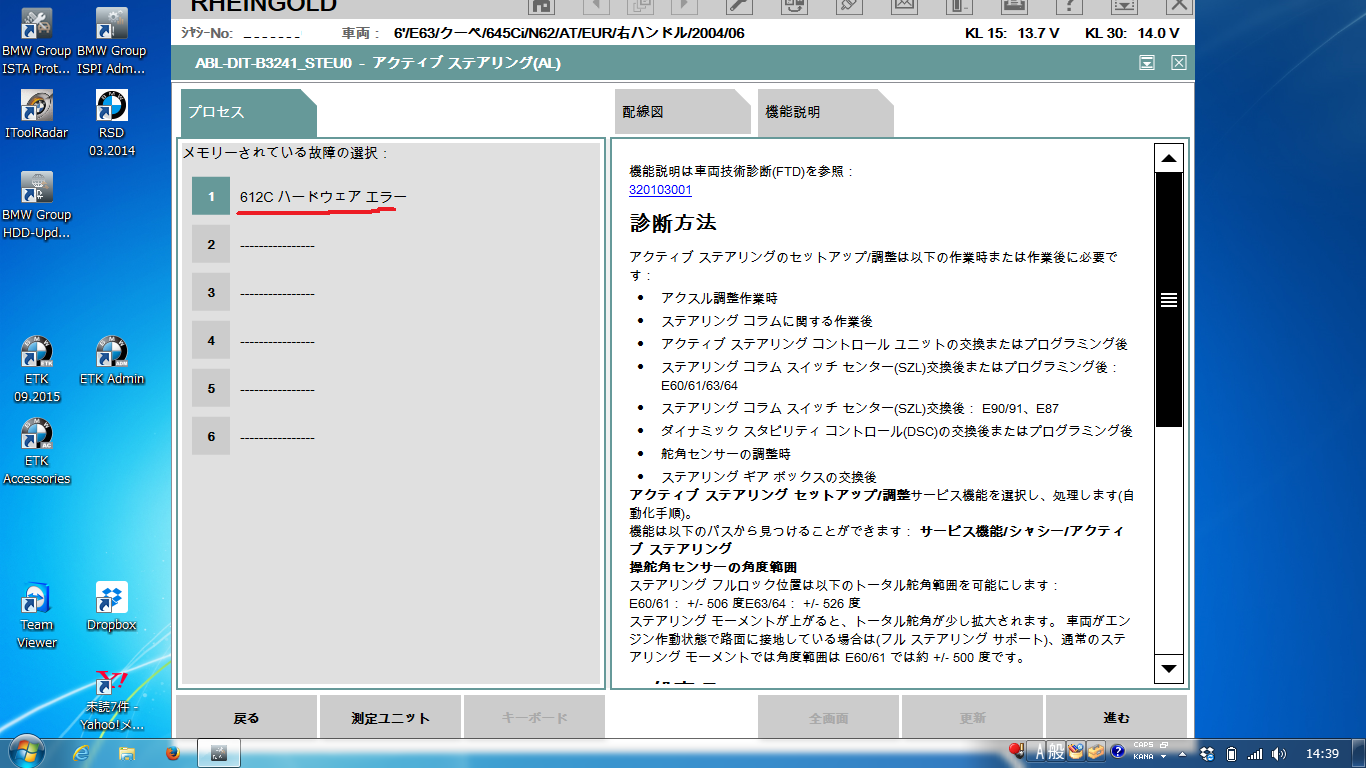Click the network signal tray icon

pyautogui.click(x=1255, y=753)
